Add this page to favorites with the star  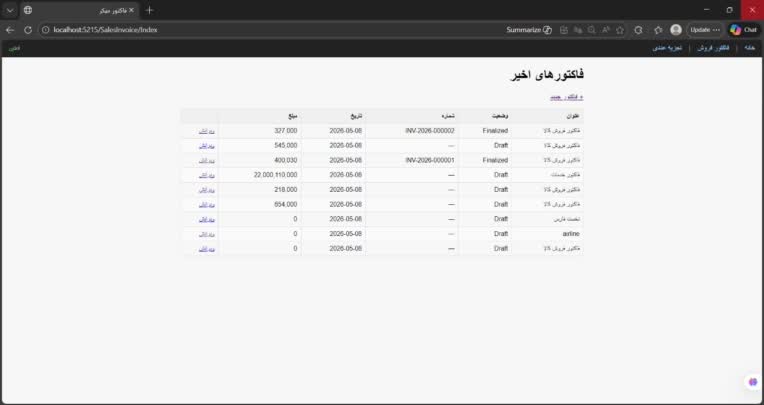tap(620, 30)
